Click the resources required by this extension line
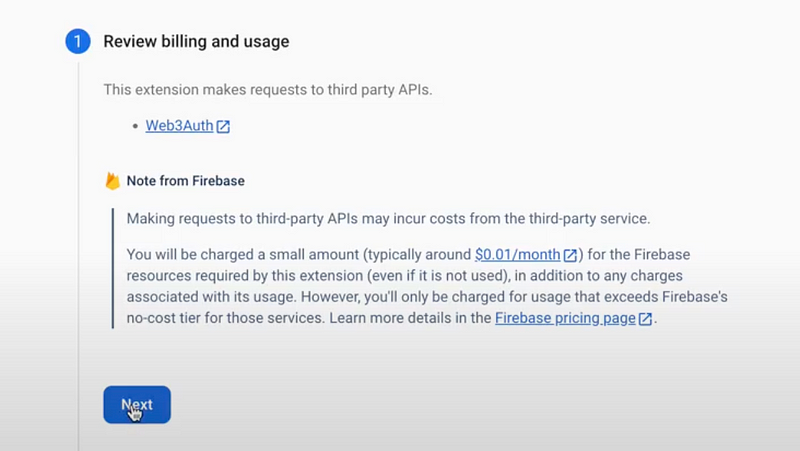The height and width of the screenshot is (451, 800). (x=404, y=276)
